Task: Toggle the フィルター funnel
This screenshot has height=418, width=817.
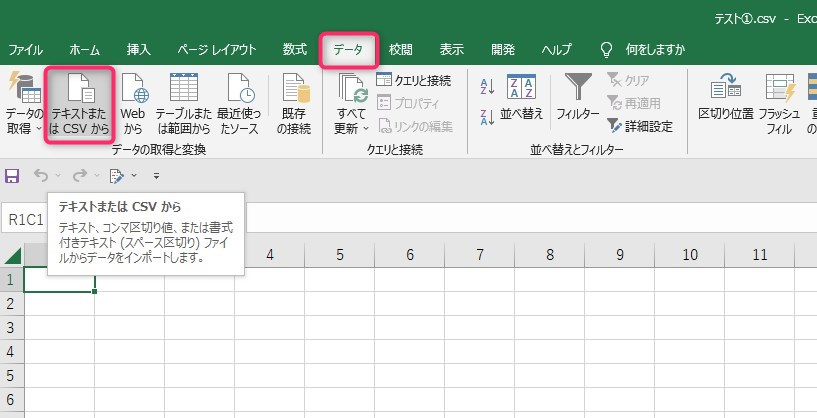Action: tap(578, 96)
